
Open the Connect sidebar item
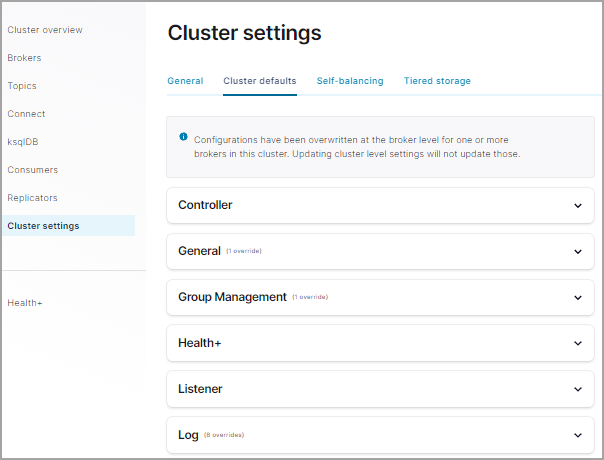[x=26, y=114]
